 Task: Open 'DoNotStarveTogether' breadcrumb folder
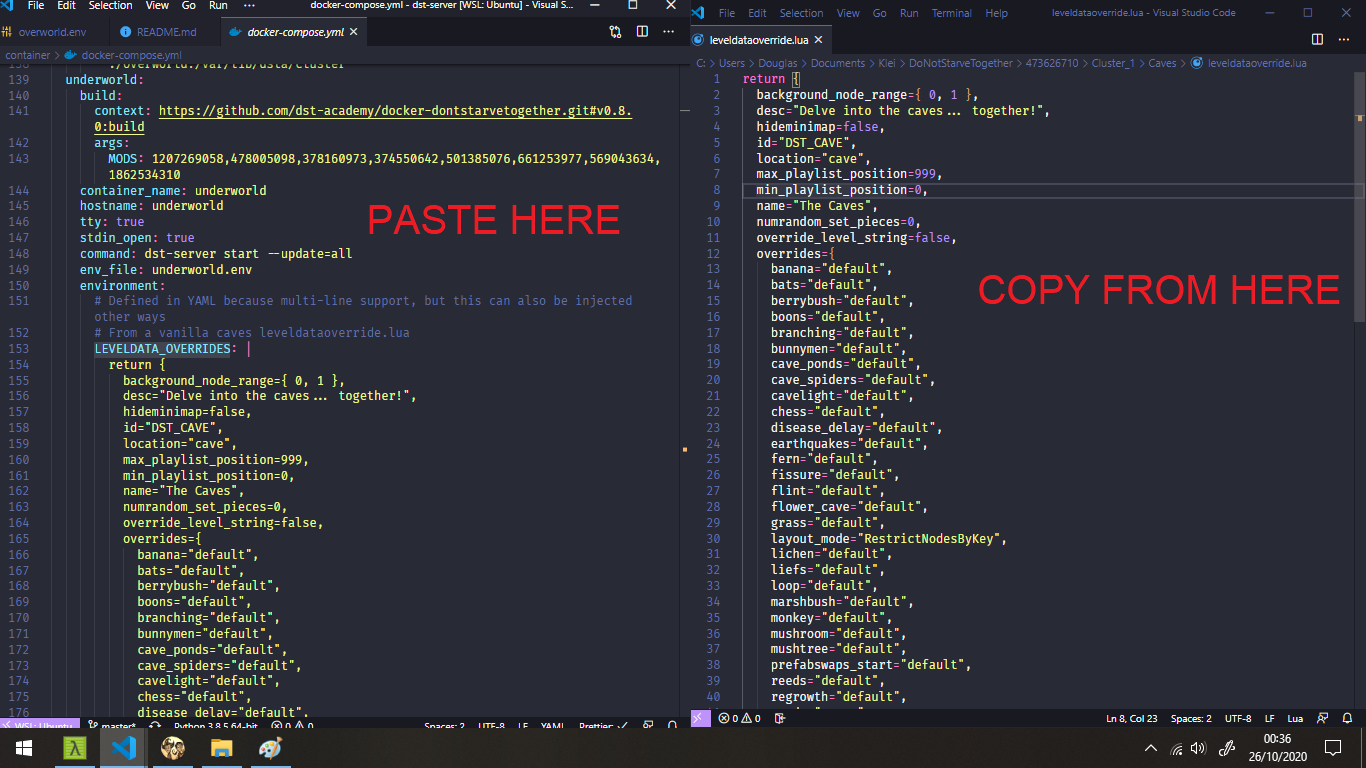961,63
